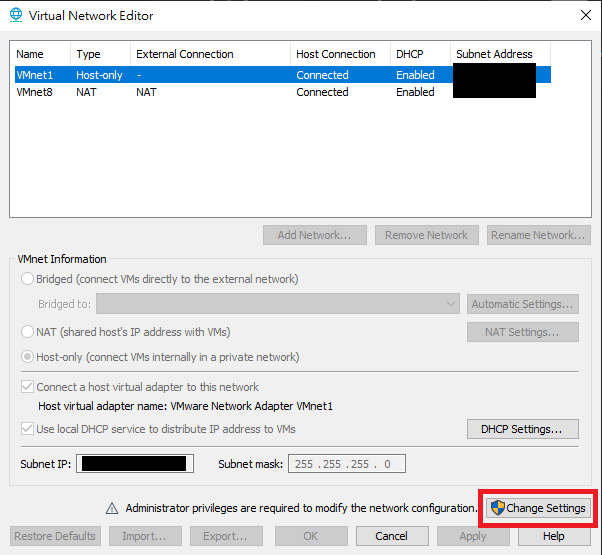Select the Host-only radio button
Viewport: 602px width, 555px height.
(x=27, y=357)
